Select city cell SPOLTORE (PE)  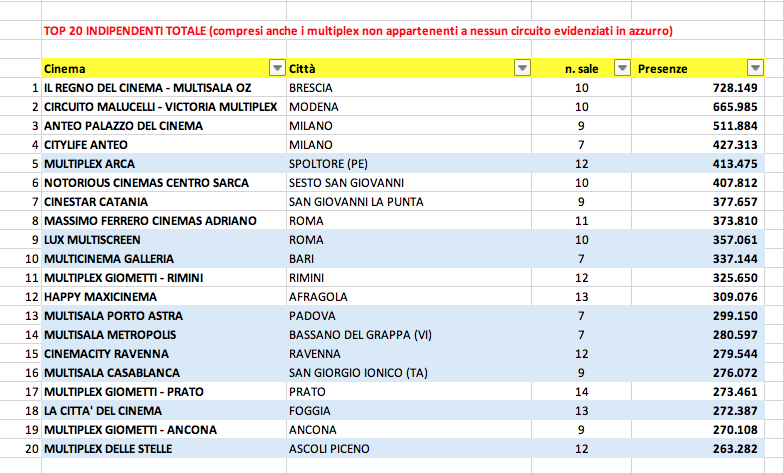[x=409, y=164]
